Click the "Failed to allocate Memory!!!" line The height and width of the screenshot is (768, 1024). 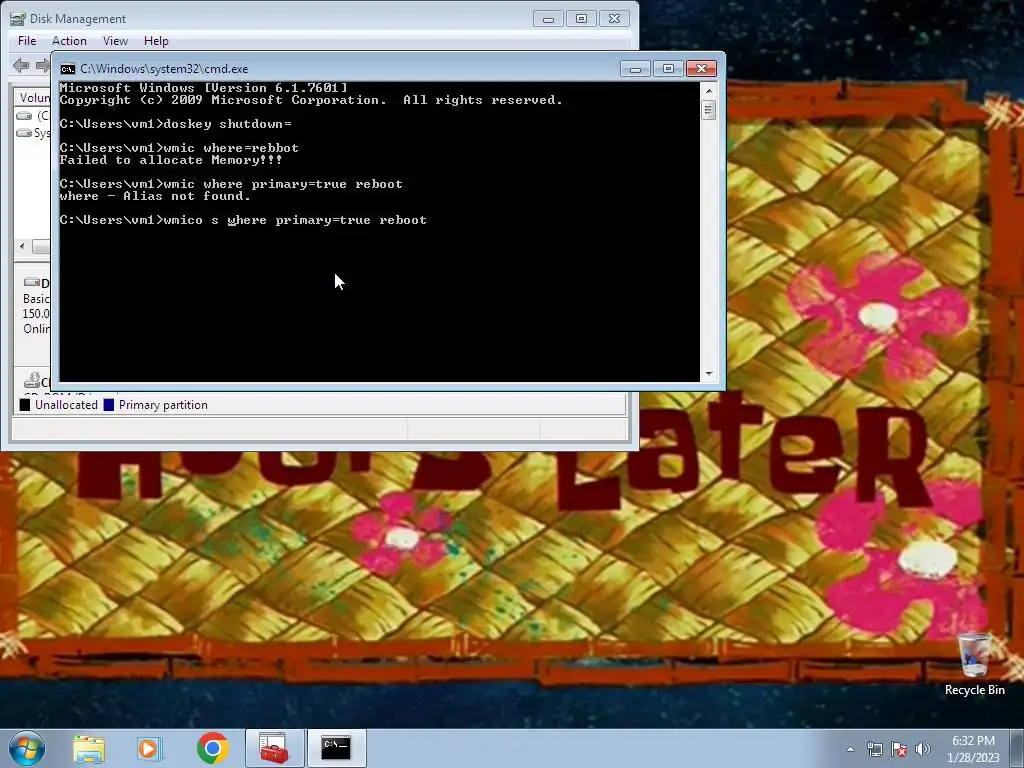pos(171,160)
